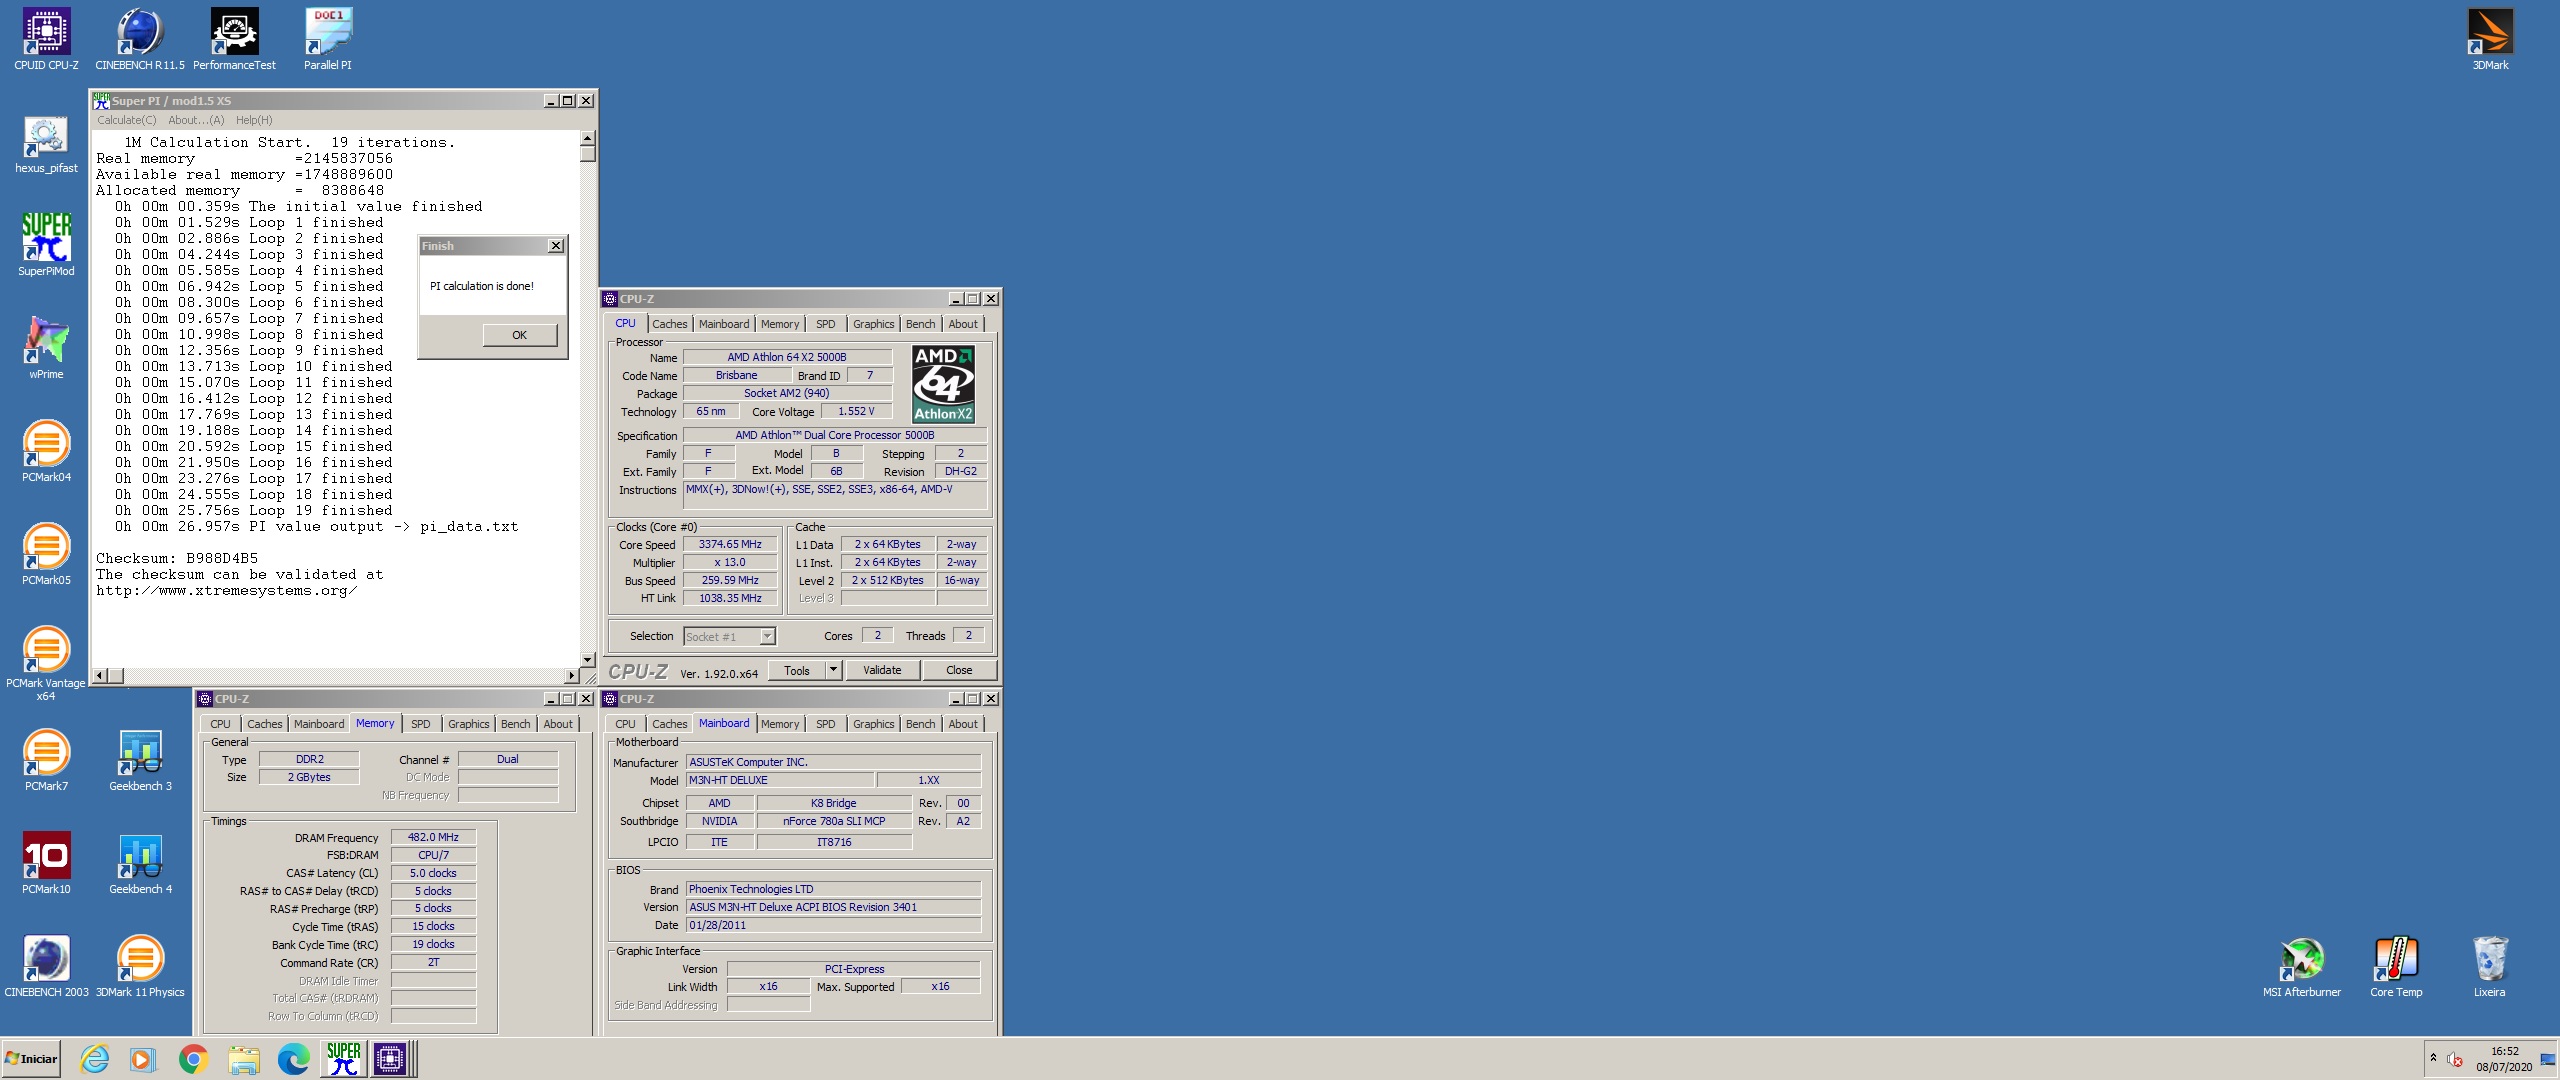Launch the MSI Afterburner desktop shortcut

2302,966
